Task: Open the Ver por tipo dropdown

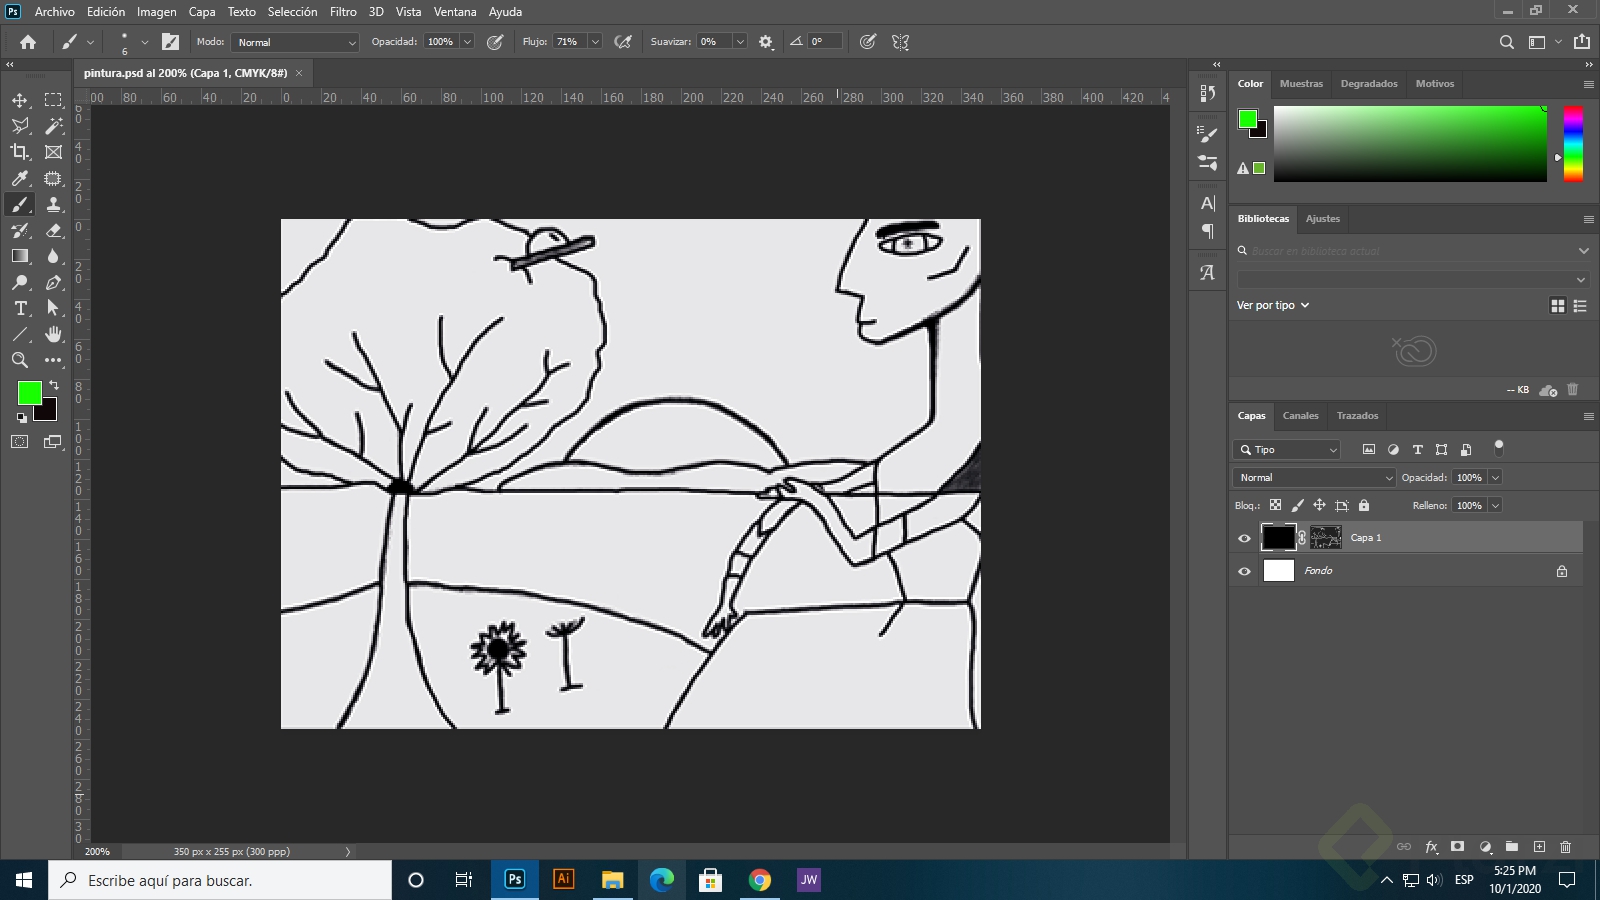Action: (x=1273, y=305)
